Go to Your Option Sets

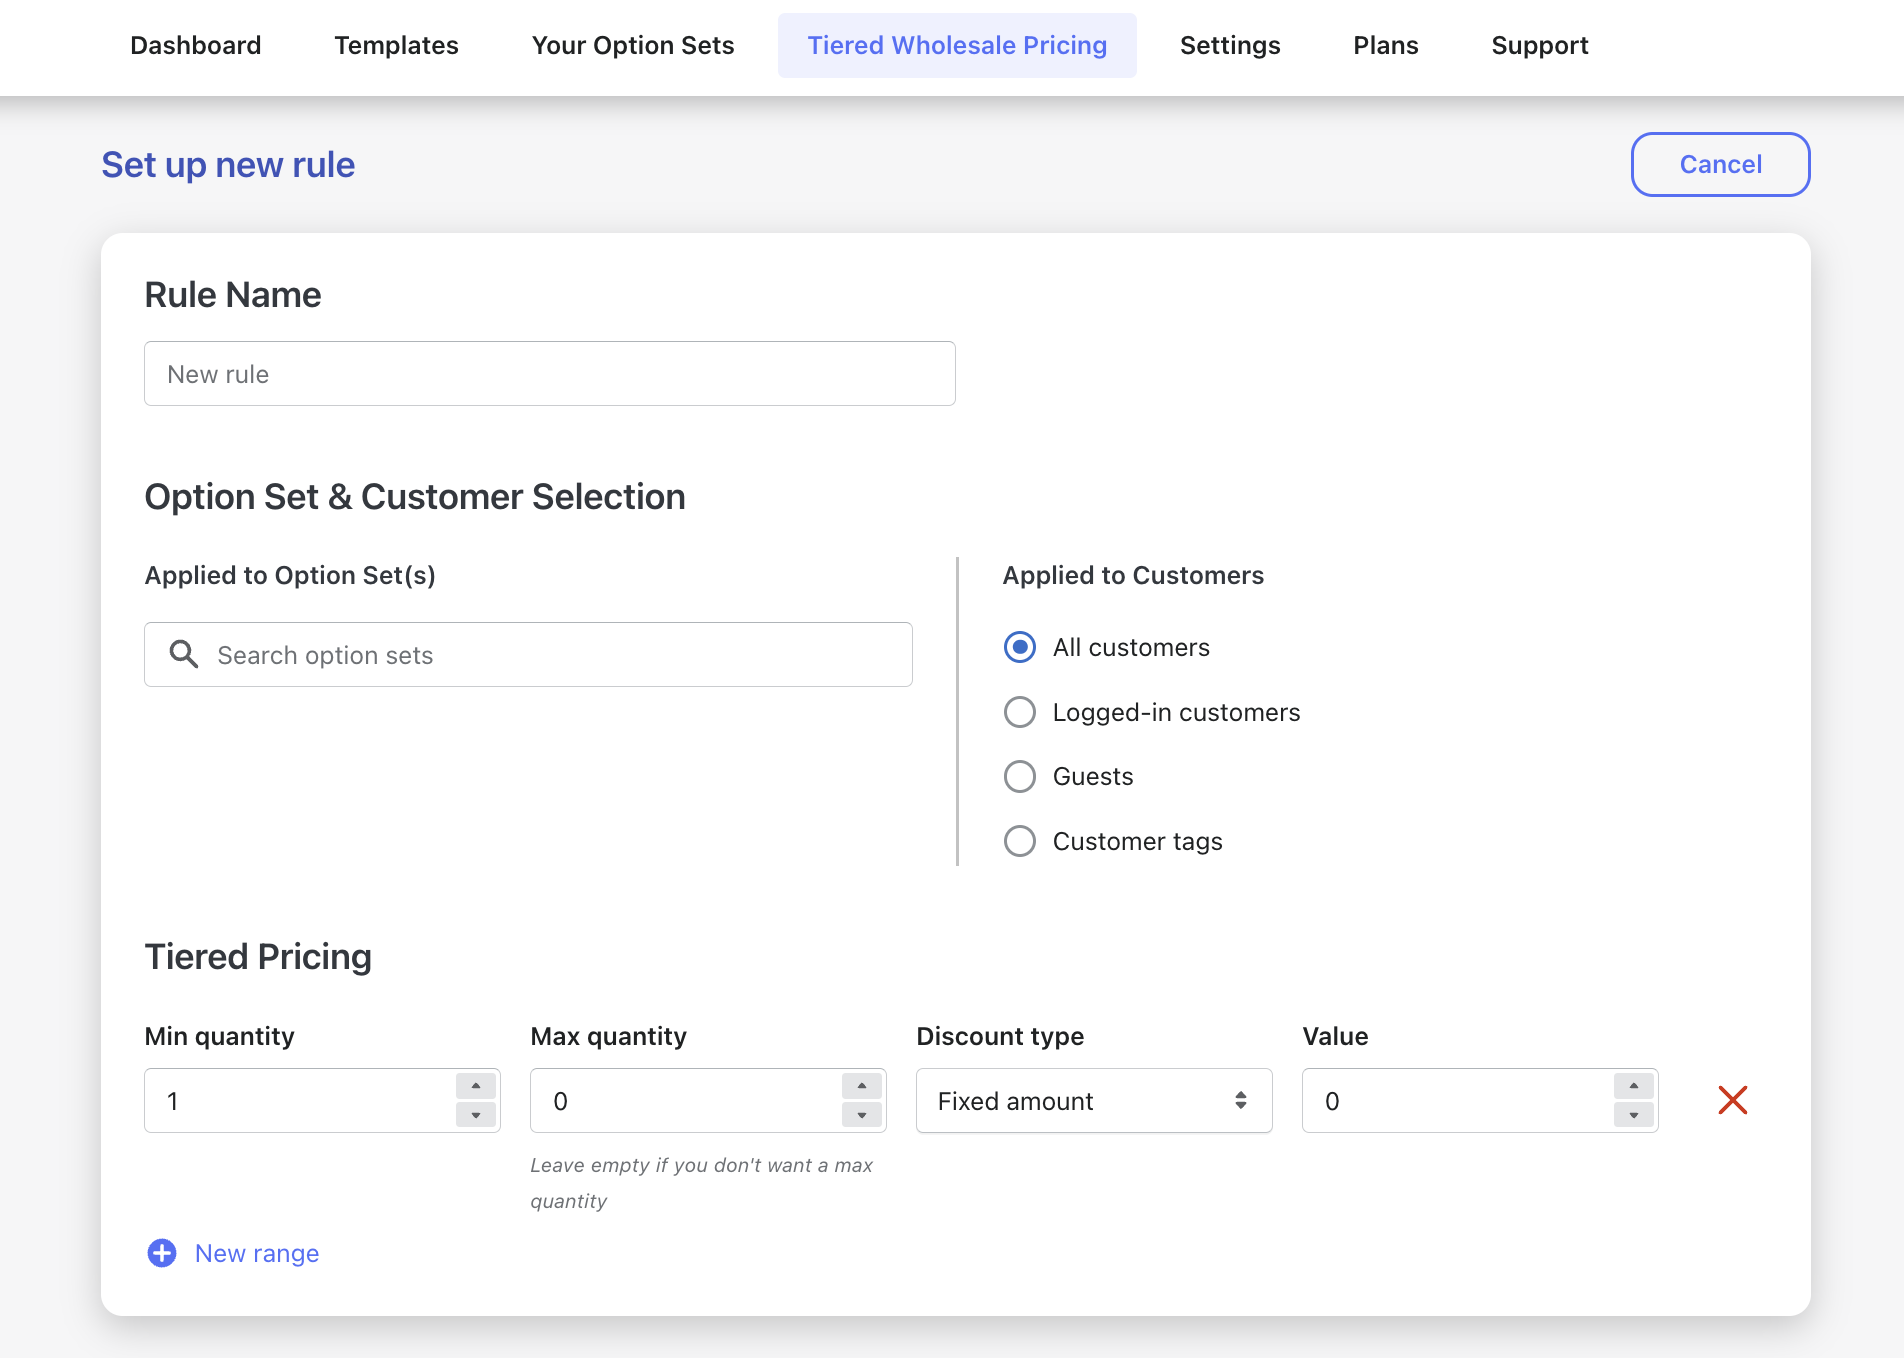(x=633, y=45)
